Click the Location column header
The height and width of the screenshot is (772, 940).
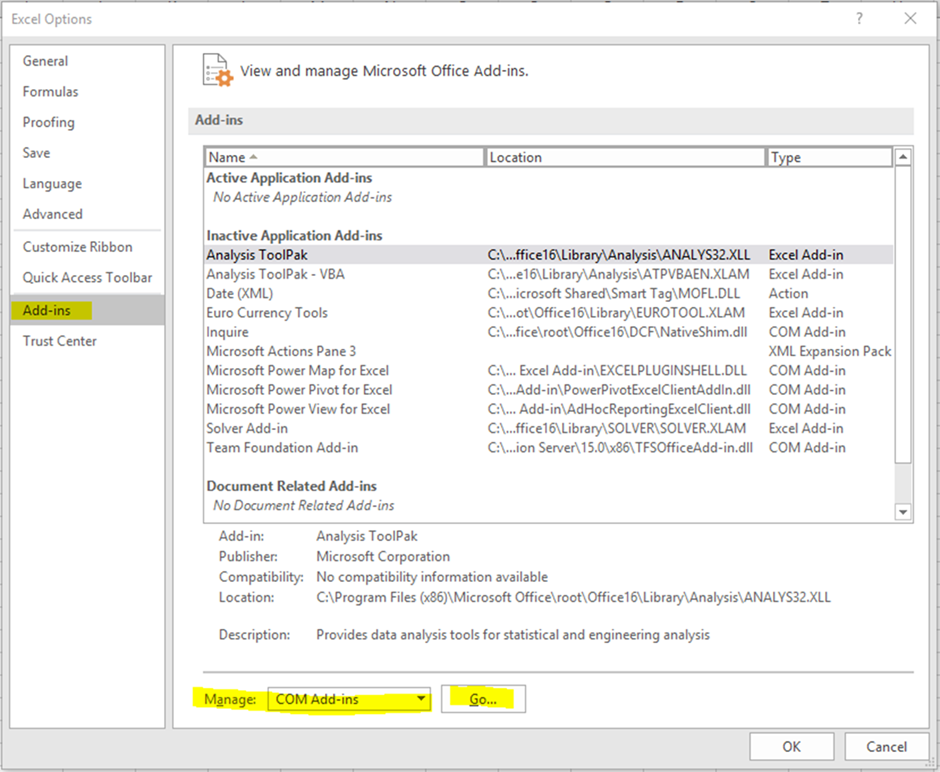[x=625, y=157]
